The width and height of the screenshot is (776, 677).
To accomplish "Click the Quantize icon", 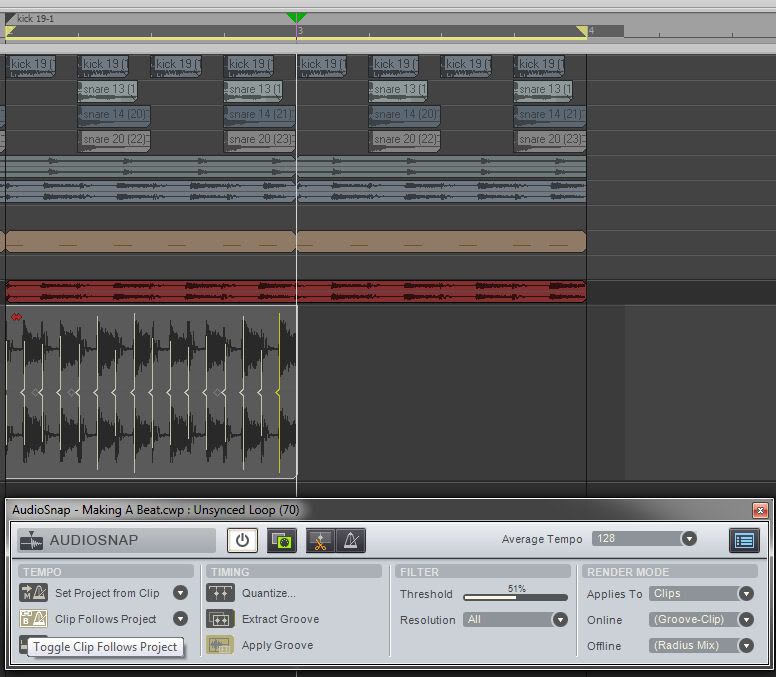I will [x=220, y=593].
